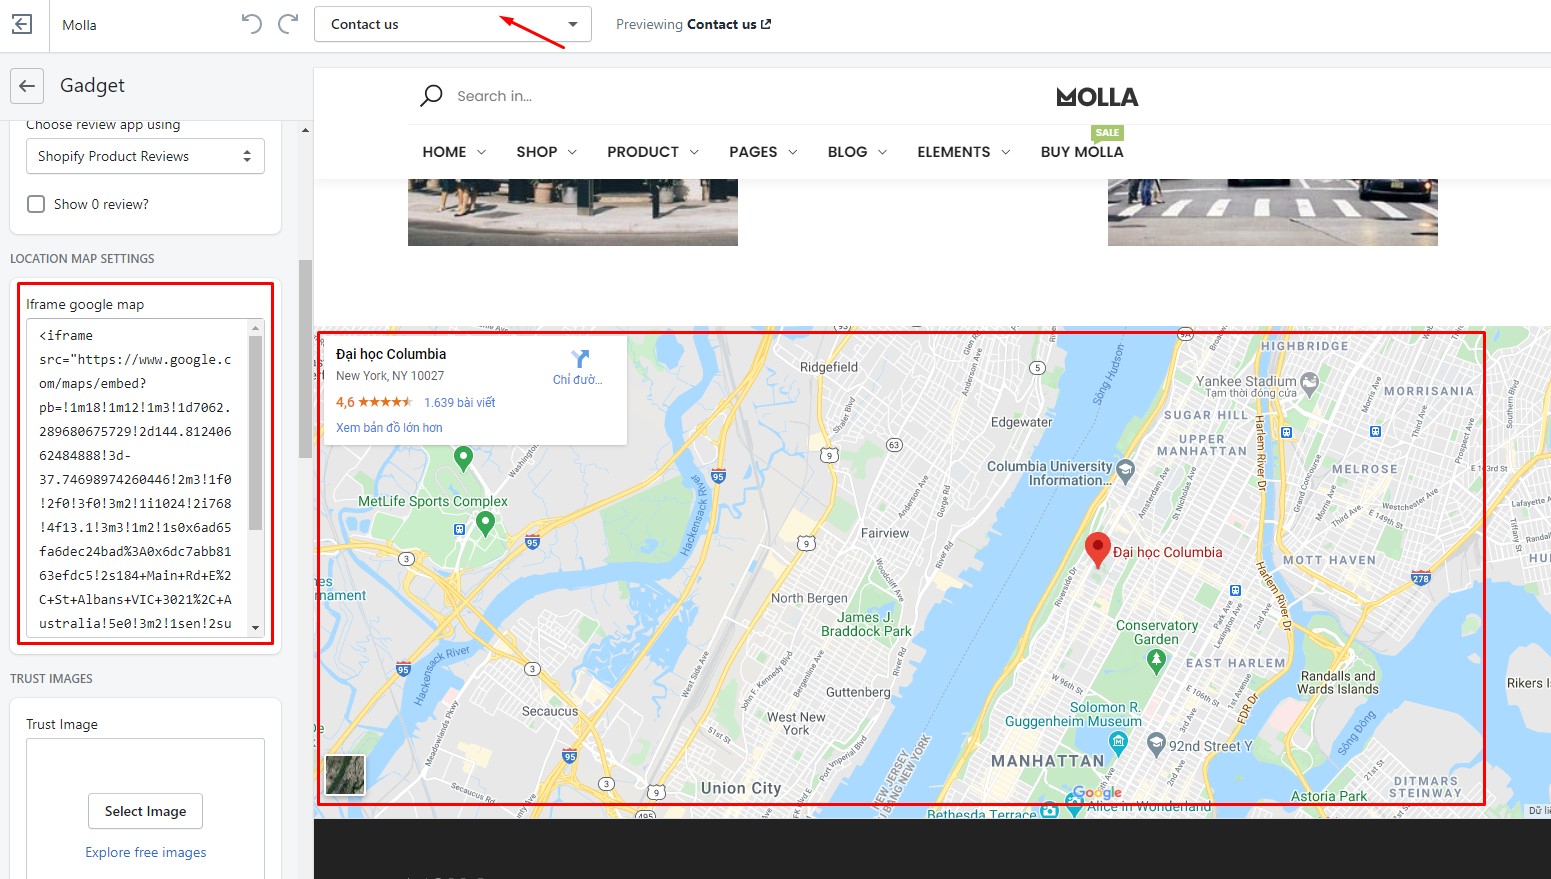Open external preview link icon for Contact us
The width and height of the screenshot is (1551, 879).
click(x=766, y=24)
